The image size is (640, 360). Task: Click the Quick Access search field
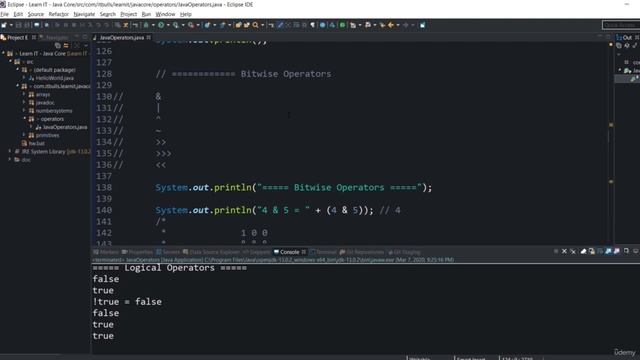click(x=621, y=25)
